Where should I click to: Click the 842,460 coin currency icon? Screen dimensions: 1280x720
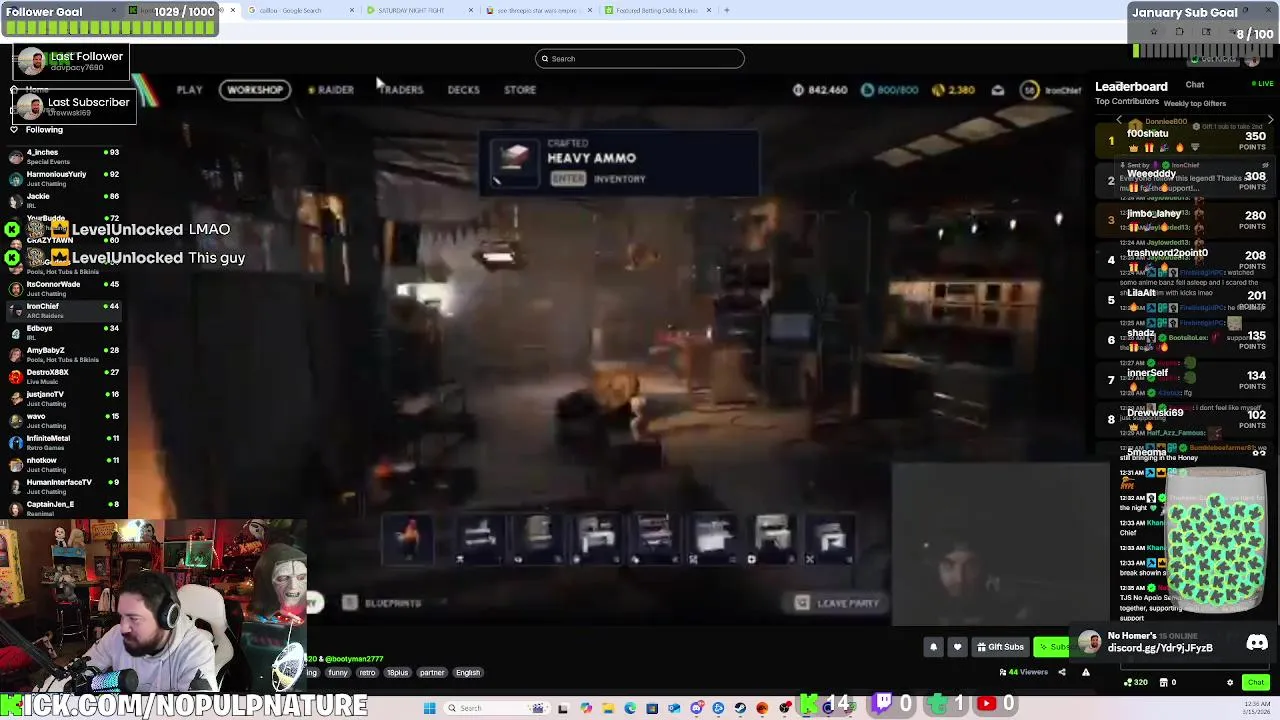(798, 90)
